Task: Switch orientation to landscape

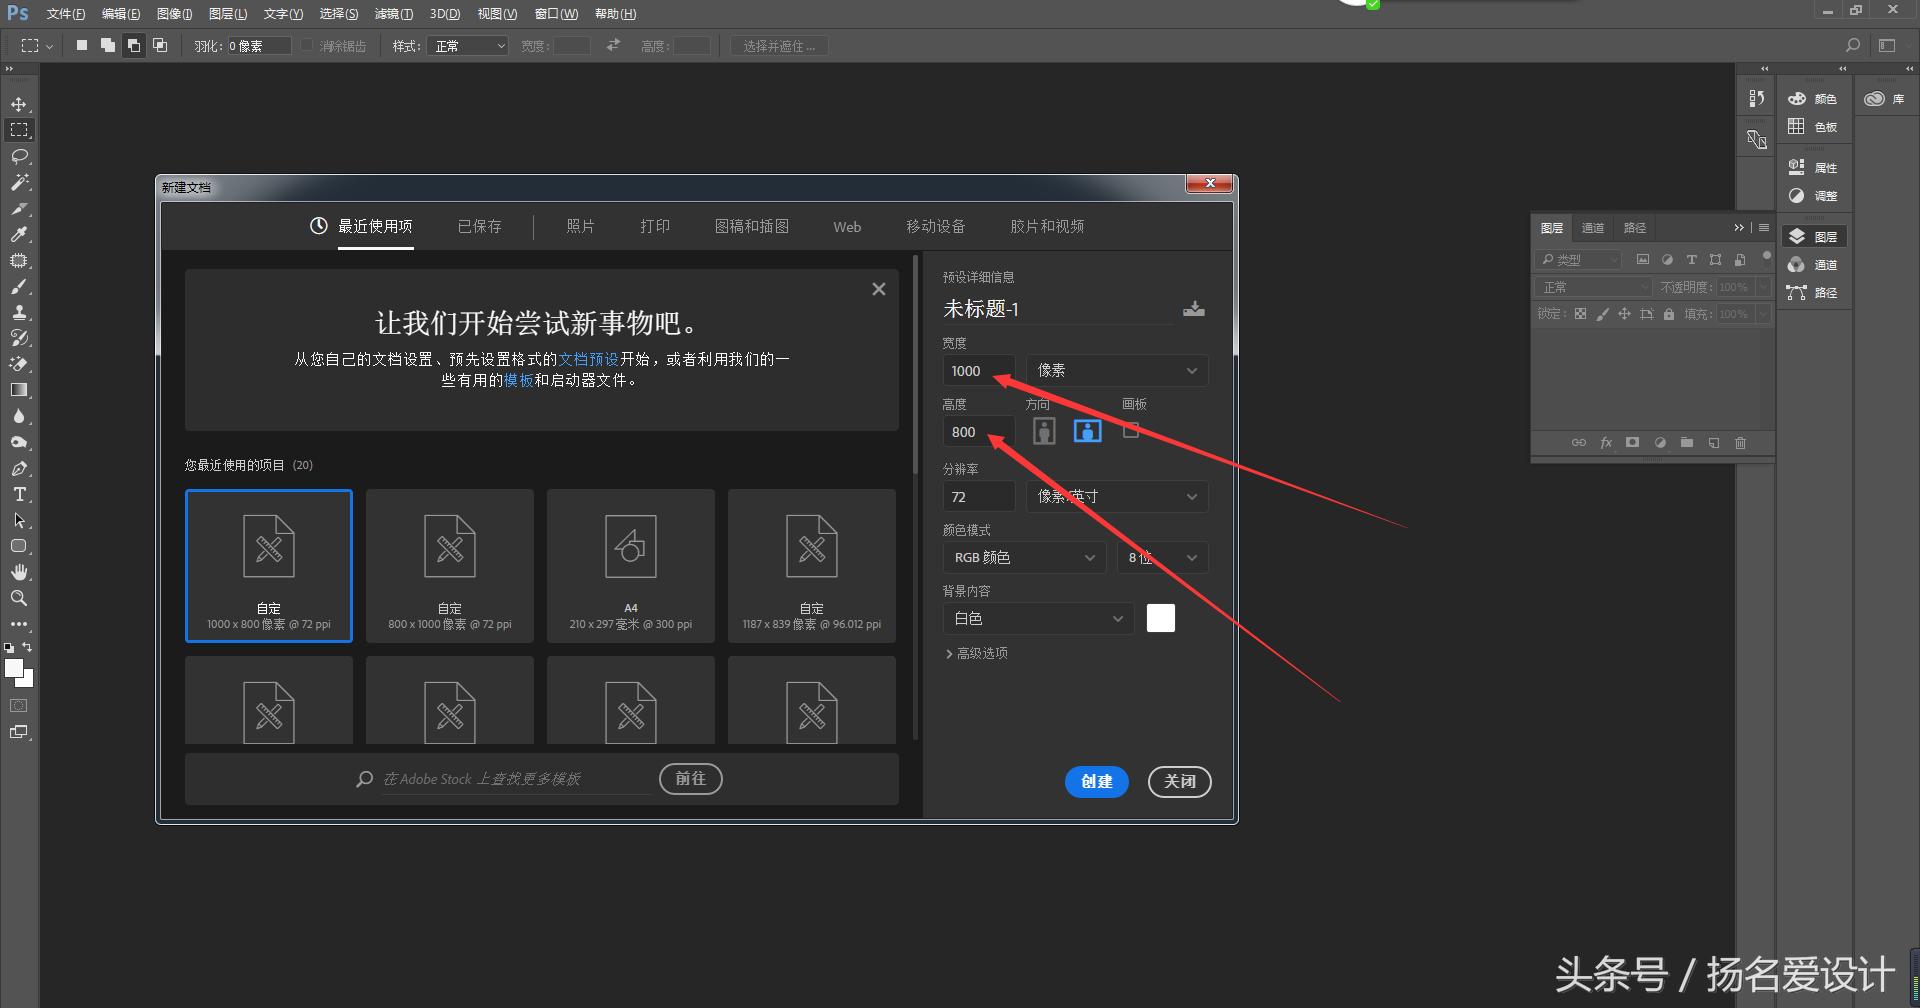Action: pyautogui.click(x=1087, y=430)
